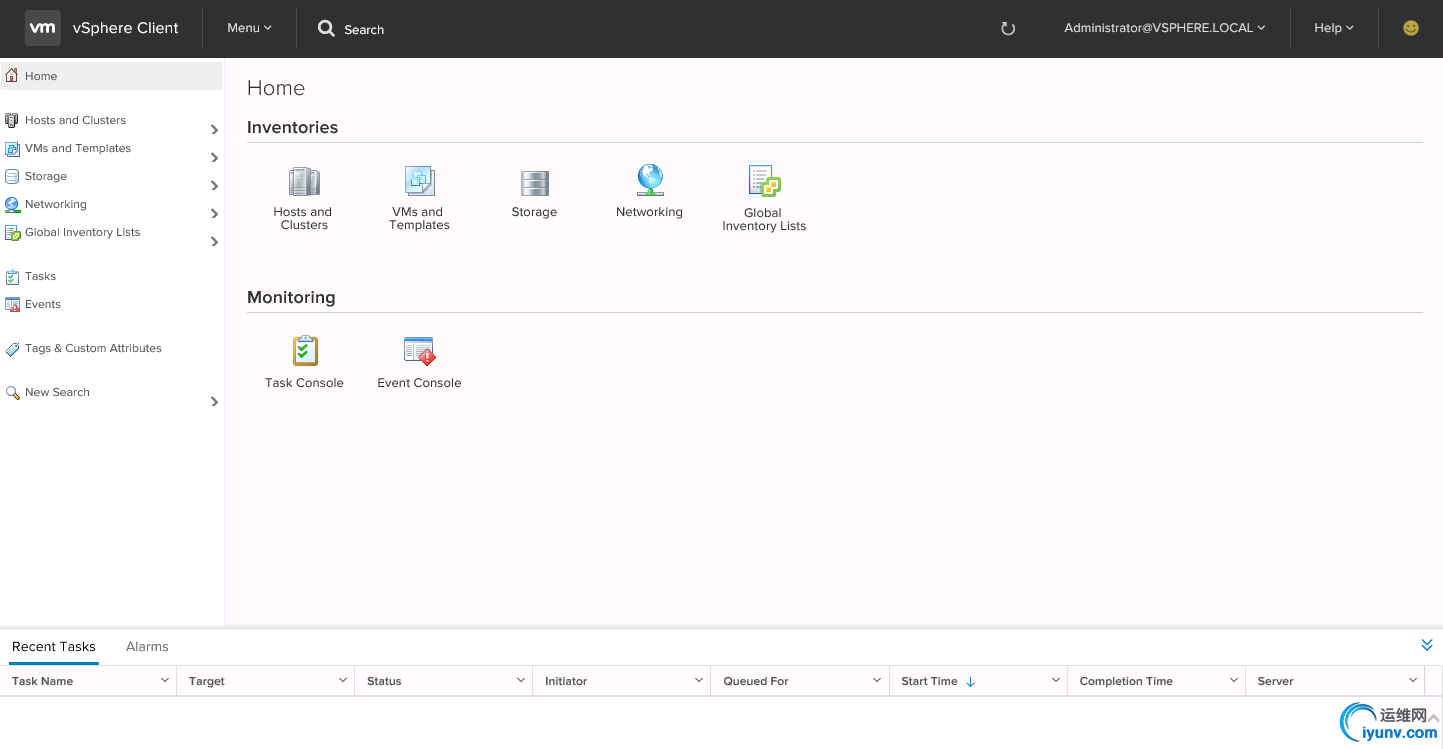1443x749 pixels.
Task: Switch to the Recent Tasks tab
Action: pyautogui.click(x=54, y=646)
